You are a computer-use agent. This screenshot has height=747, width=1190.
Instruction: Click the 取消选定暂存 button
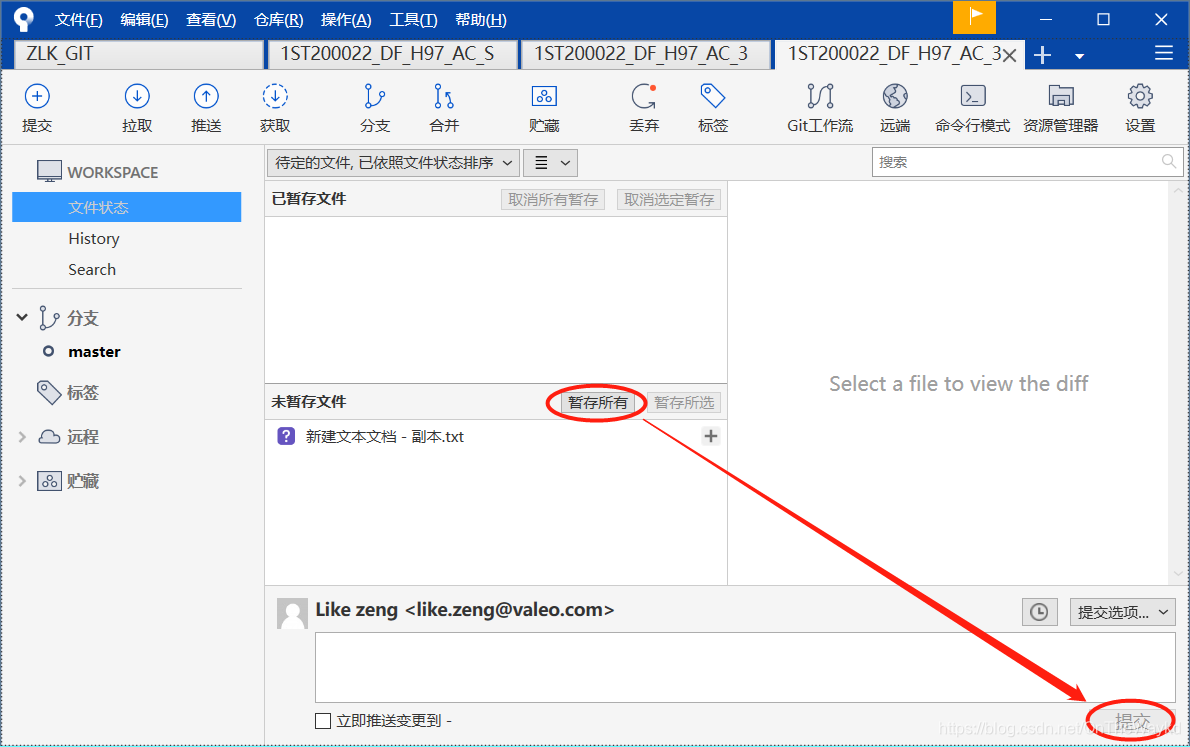click(x=669, y=200)
